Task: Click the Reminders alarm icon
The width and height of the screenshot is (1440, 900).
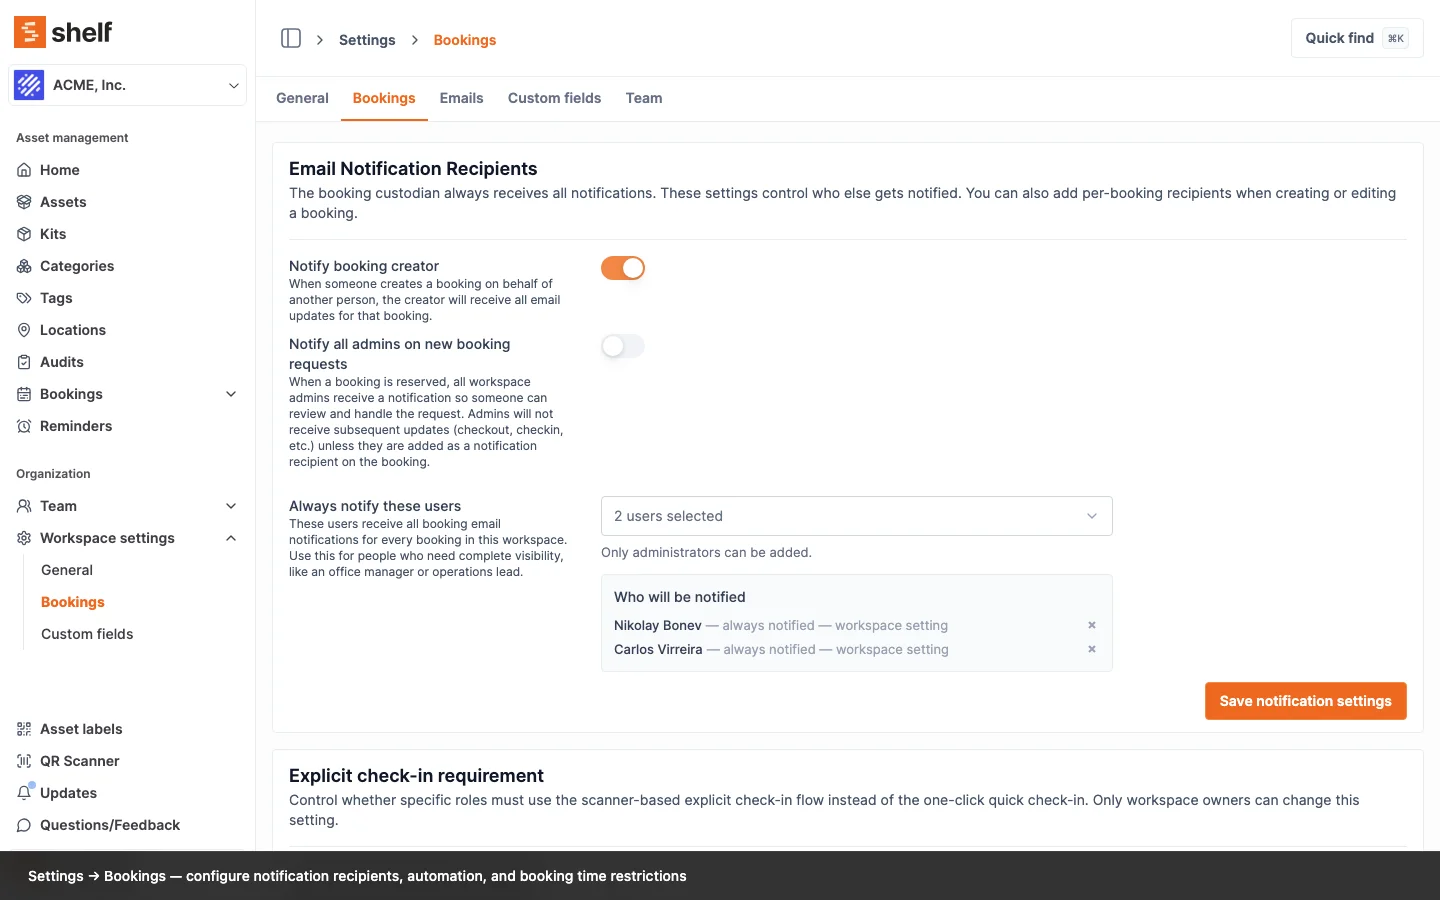Action: 24,426
